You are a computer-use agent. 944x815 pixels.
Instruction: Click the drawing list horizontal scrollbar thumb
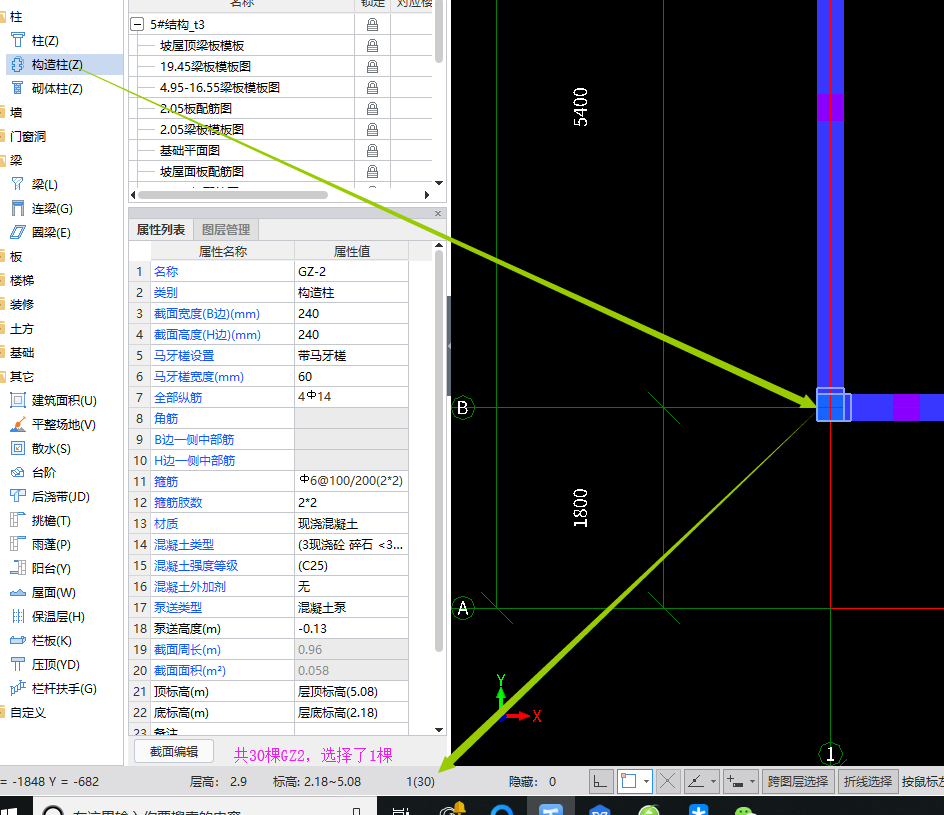click(232, 194)
